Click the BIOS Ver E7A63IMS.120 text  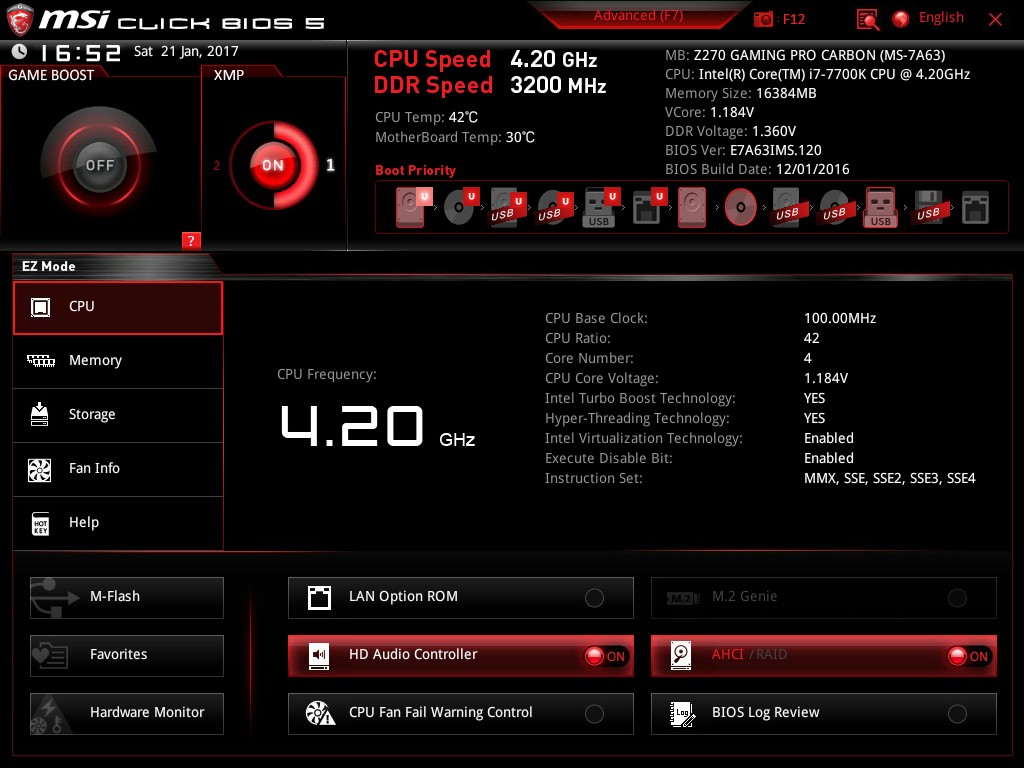pyautogui.click(x=743, y=150)
